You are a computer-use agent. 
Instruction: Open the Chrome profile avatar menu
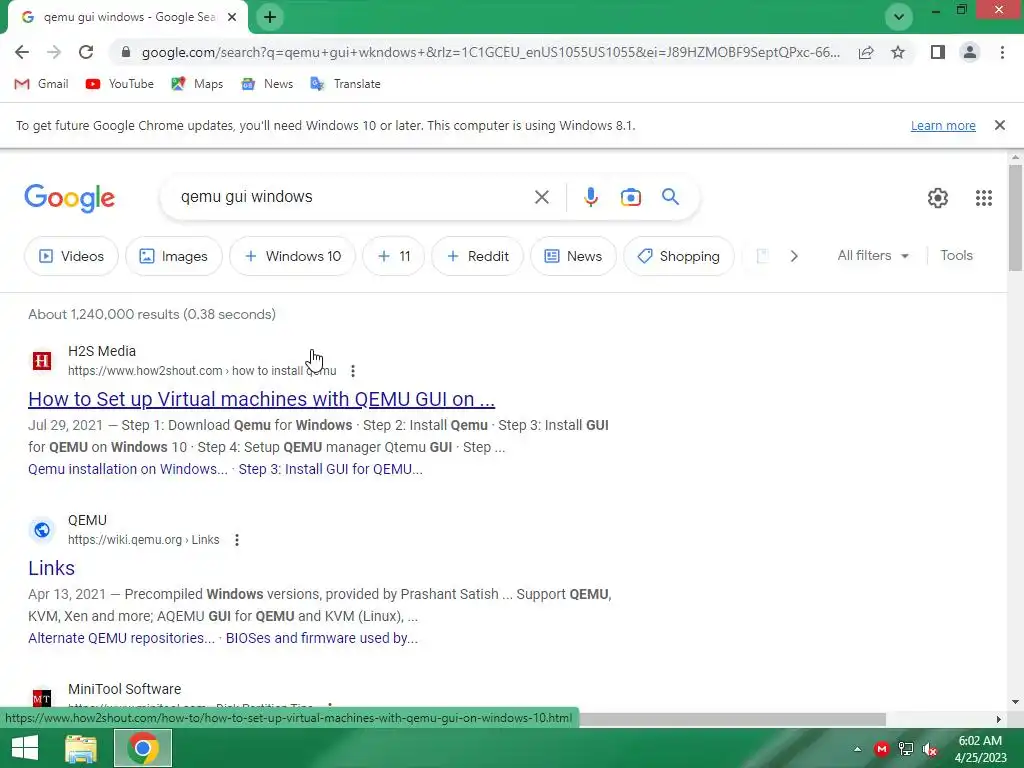[970, 52]
